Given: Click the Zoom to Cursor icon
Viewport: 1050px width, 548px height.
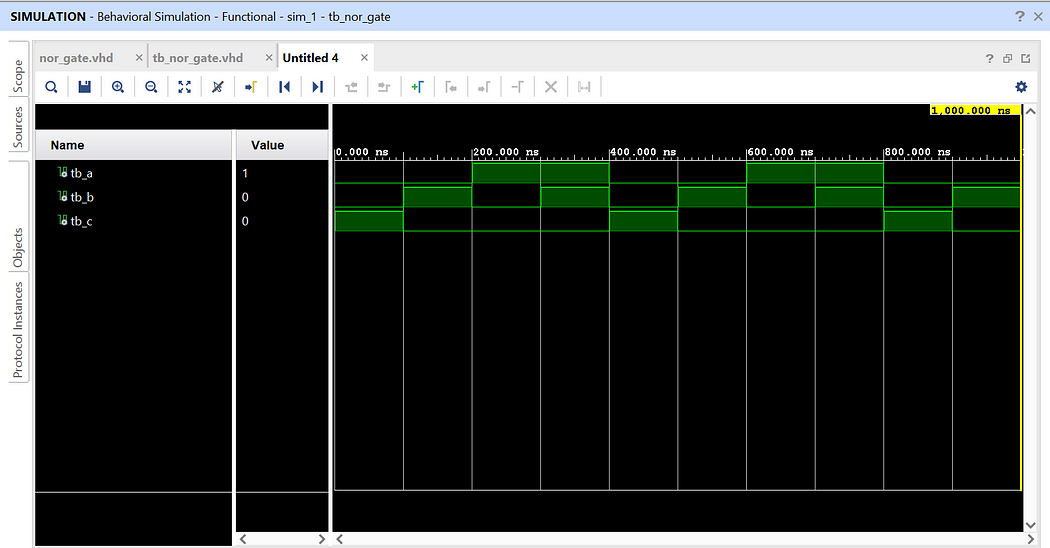Looking at the screenshot, I should (218, 86).
